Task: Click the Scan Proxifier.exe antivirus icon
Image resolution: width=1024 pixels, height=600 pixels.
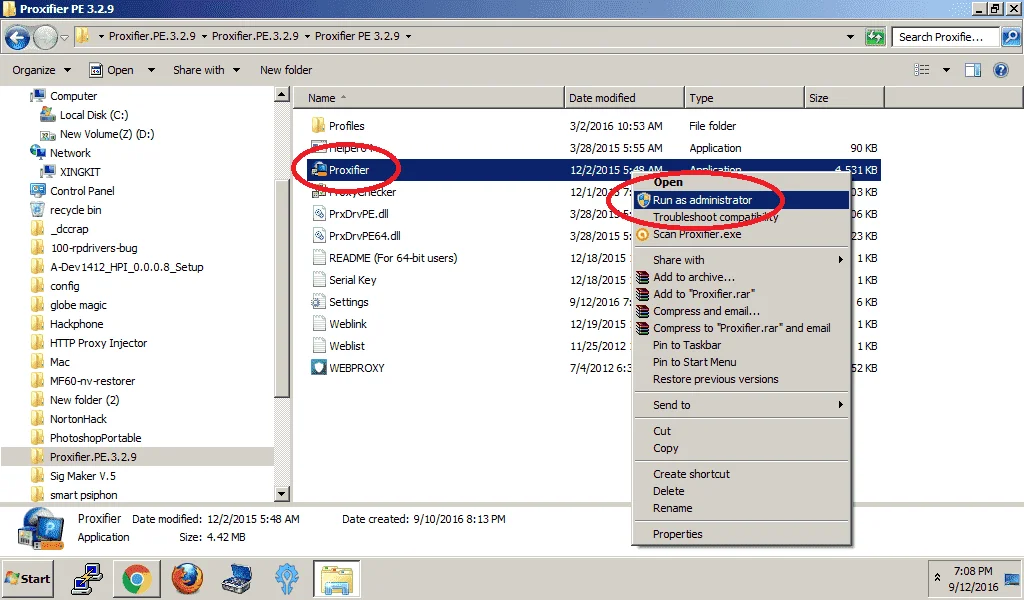Action: pyautogui.click(x=643, y=234)
